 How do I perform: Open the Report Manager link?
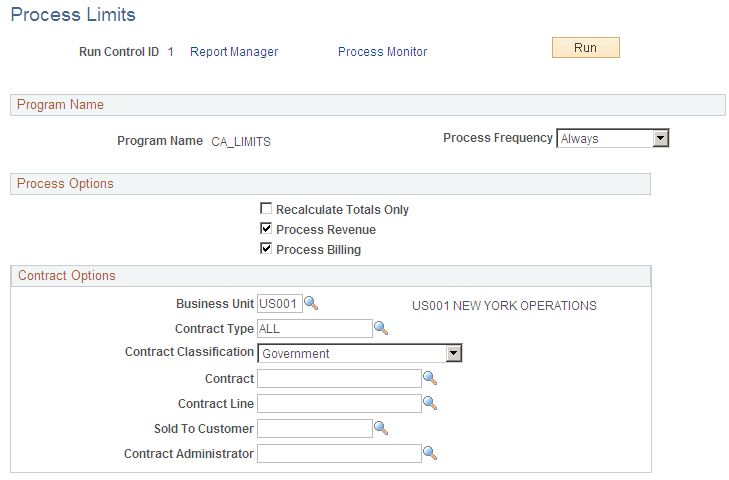click(234, 52)
